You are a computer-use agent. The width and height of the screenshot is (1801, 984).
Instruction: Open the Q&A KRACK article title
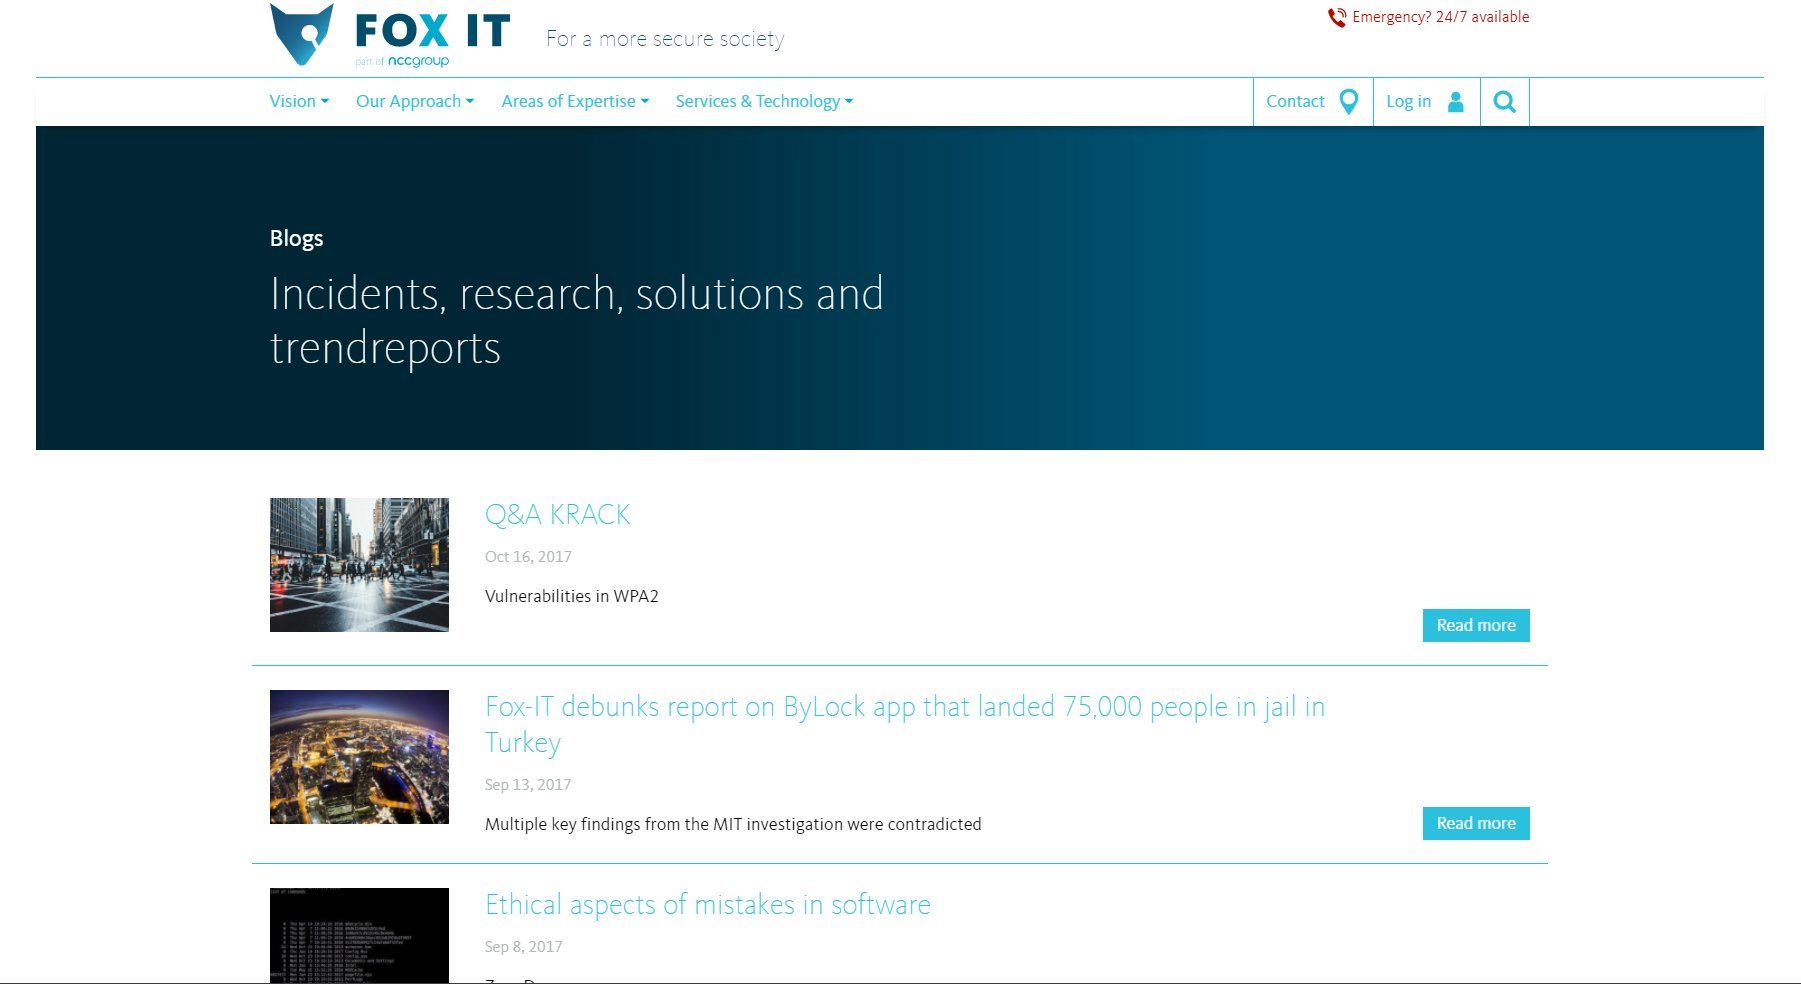click(557, 515)
